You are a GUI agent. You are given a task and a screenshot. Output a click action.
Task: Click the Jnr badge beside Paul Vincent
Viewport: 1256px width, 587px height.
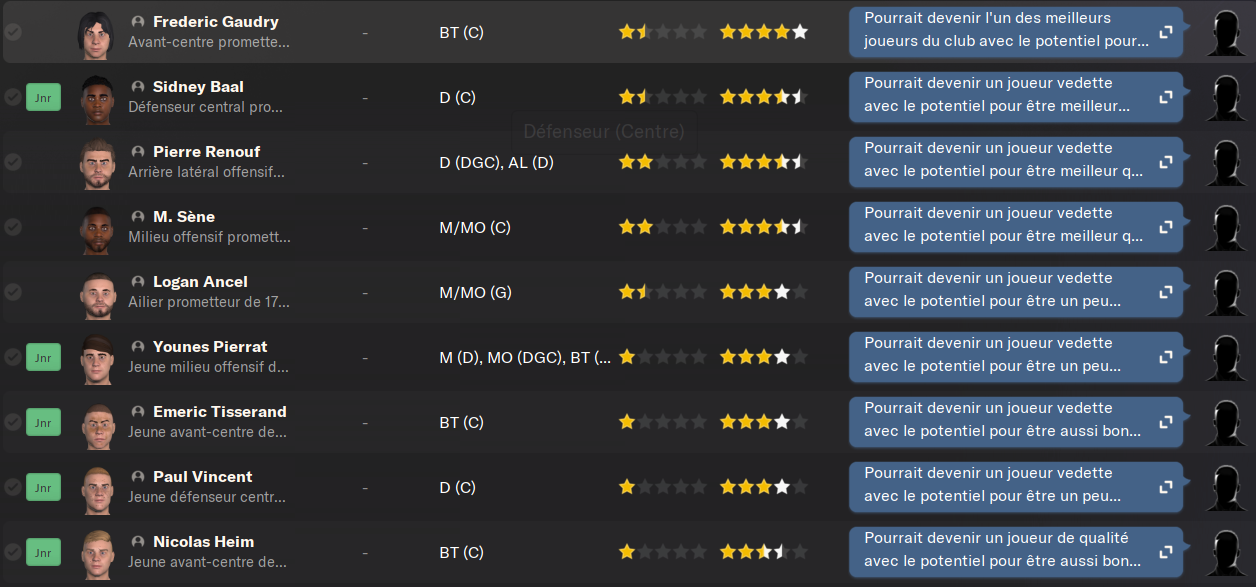pos(43,487)
